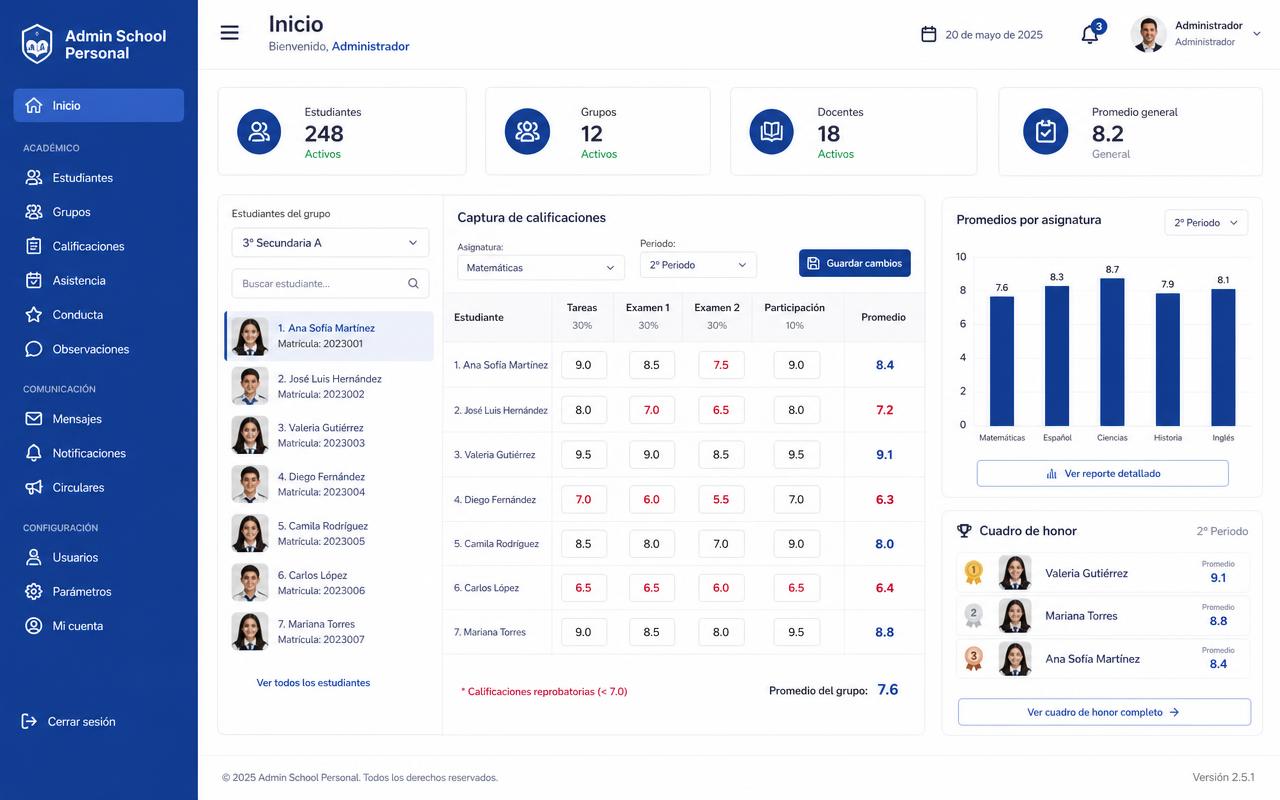
Task: Click the Admin School Personal shield logo
Action: tap(37, 44)
